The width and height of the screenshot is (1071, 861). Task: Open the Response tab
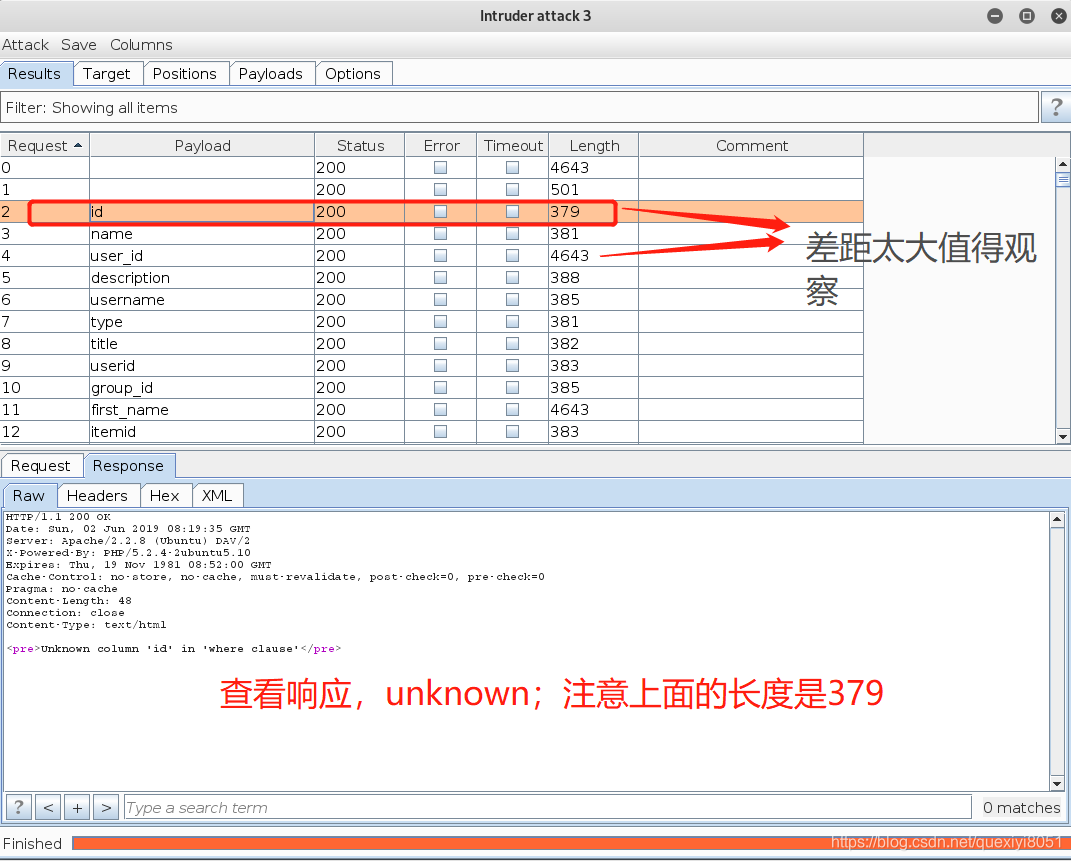(x=128, y=466)
